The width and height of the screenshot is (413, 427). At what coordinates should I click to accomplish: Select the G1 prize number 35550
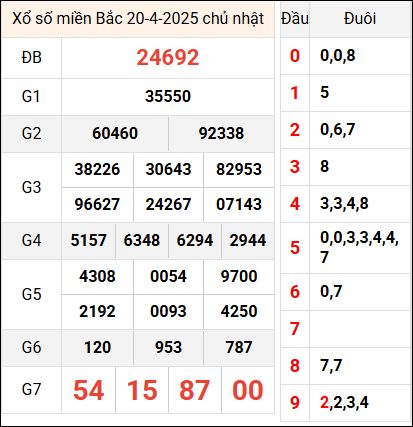(x=168, y=96)
